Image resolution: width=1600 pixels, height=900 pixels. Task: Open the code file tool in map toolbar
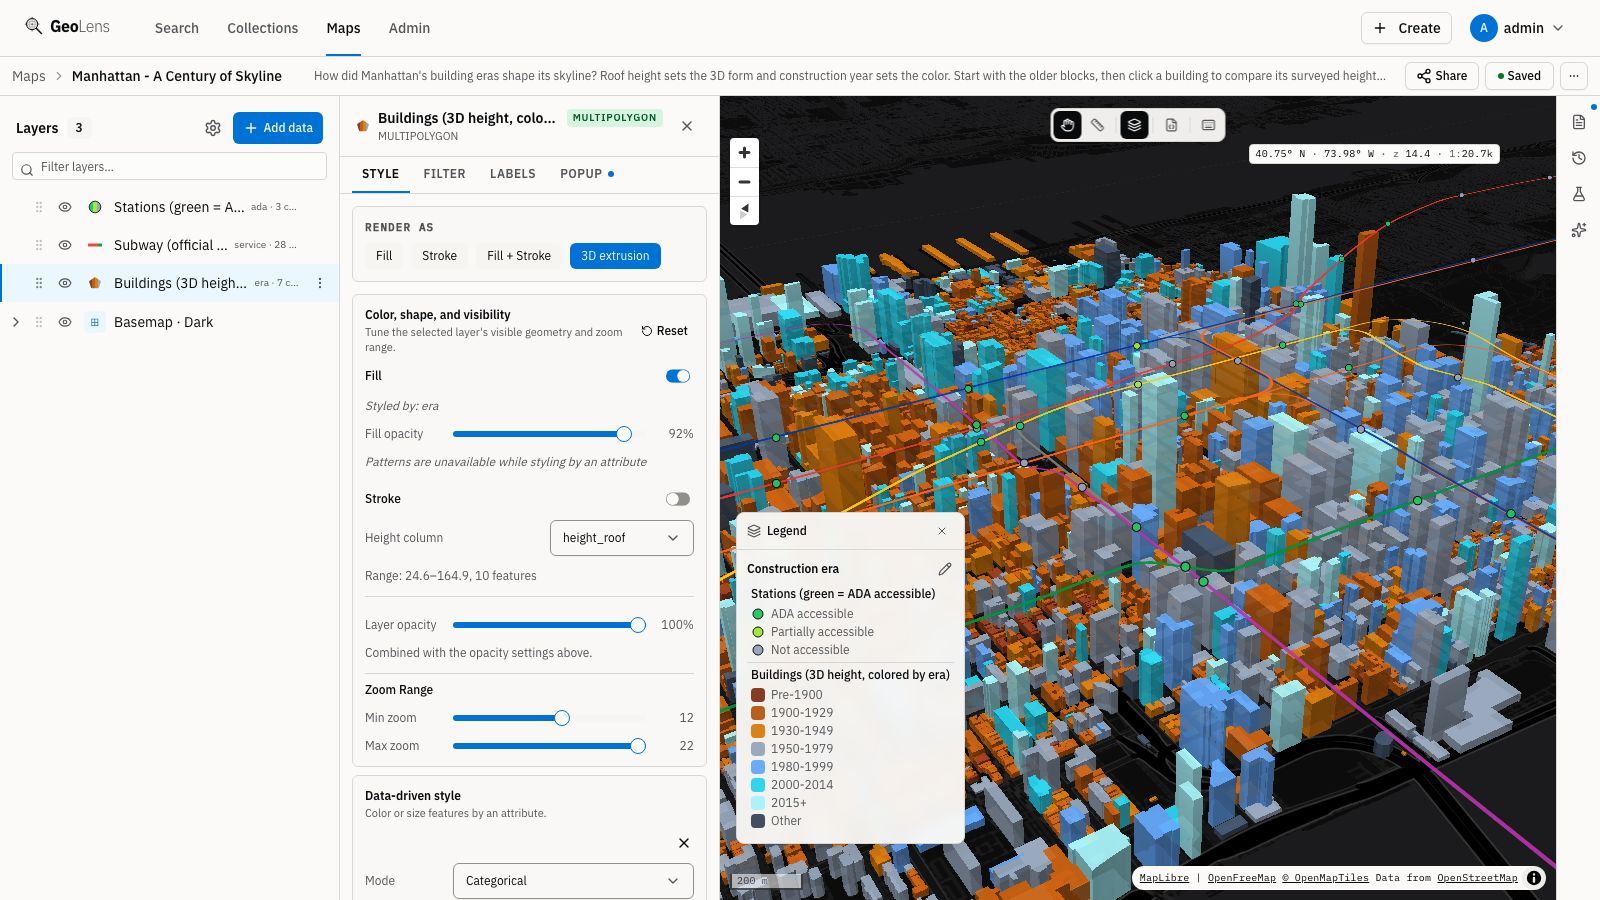[1171, 125]
